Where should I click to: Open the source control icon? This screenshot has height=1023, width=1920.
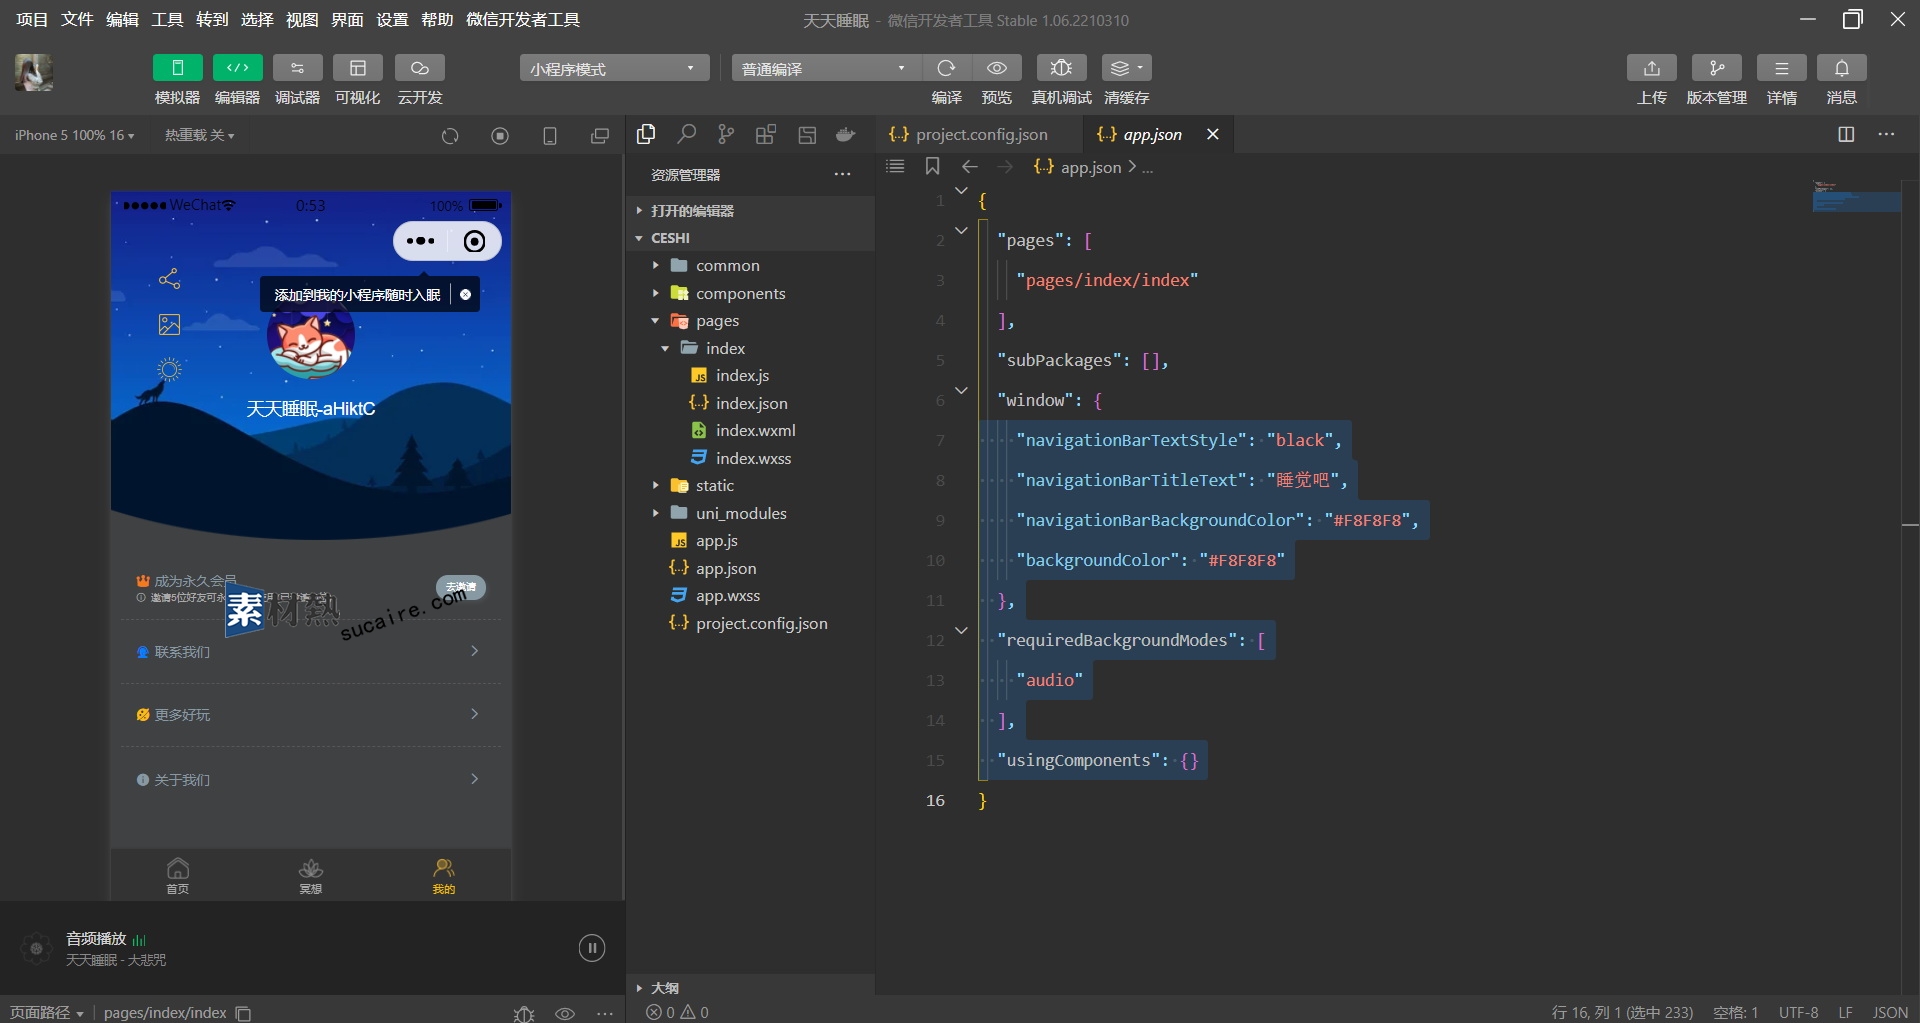[x=726, y=134]
